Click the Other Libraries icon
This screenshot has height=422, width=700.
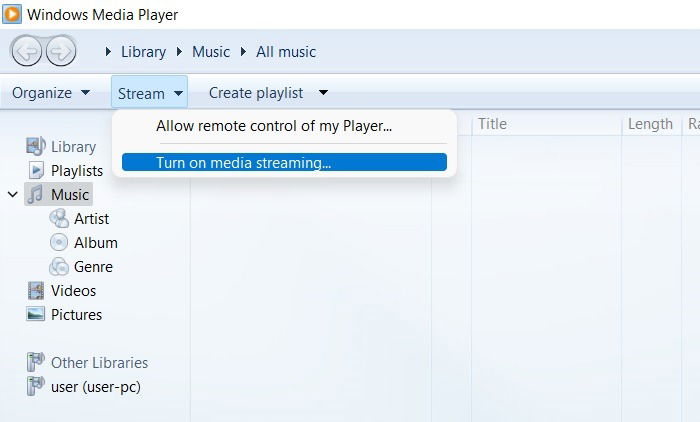(36, 362)
